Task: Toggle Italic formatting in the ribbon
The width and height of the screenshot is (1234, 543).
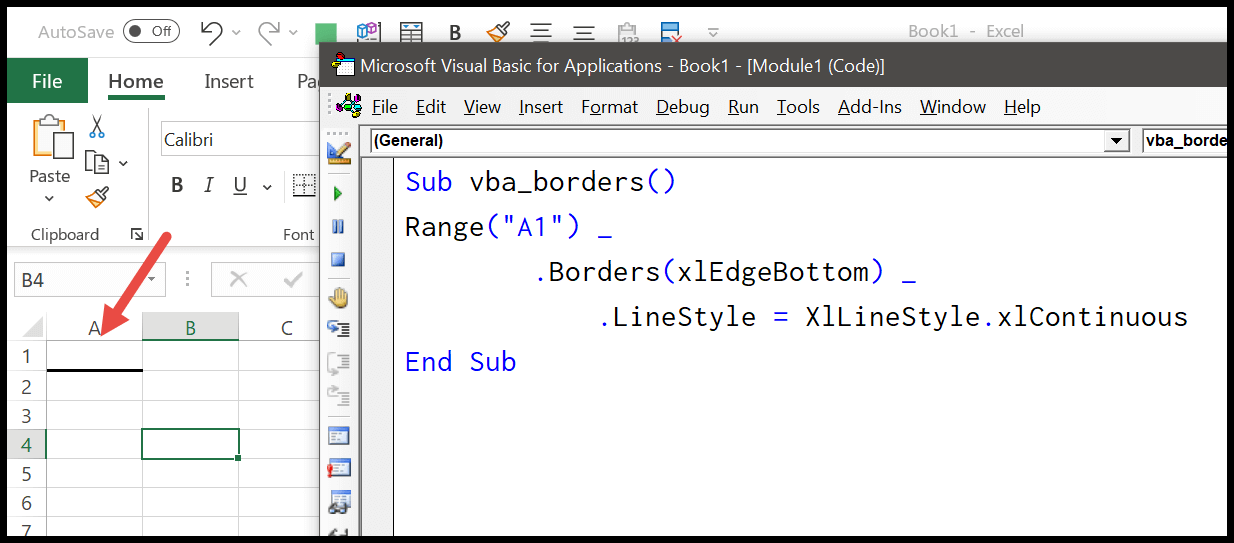Action: point(209,185)
